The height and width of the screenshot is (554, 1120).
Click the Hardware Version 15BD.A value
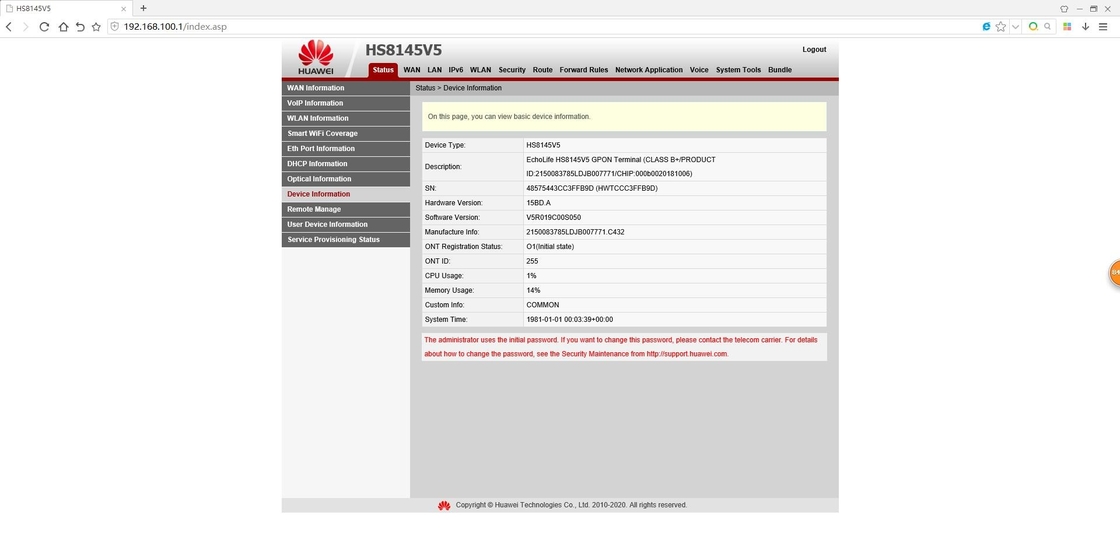point(539,203)
